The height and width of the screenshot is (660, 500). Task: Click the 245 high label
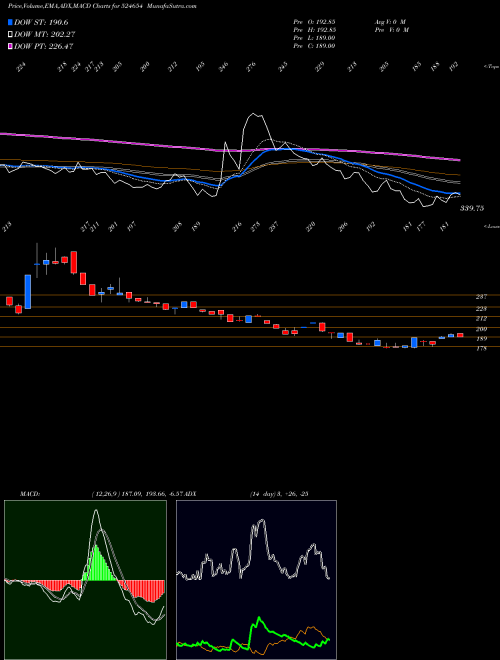pos(283,67)
